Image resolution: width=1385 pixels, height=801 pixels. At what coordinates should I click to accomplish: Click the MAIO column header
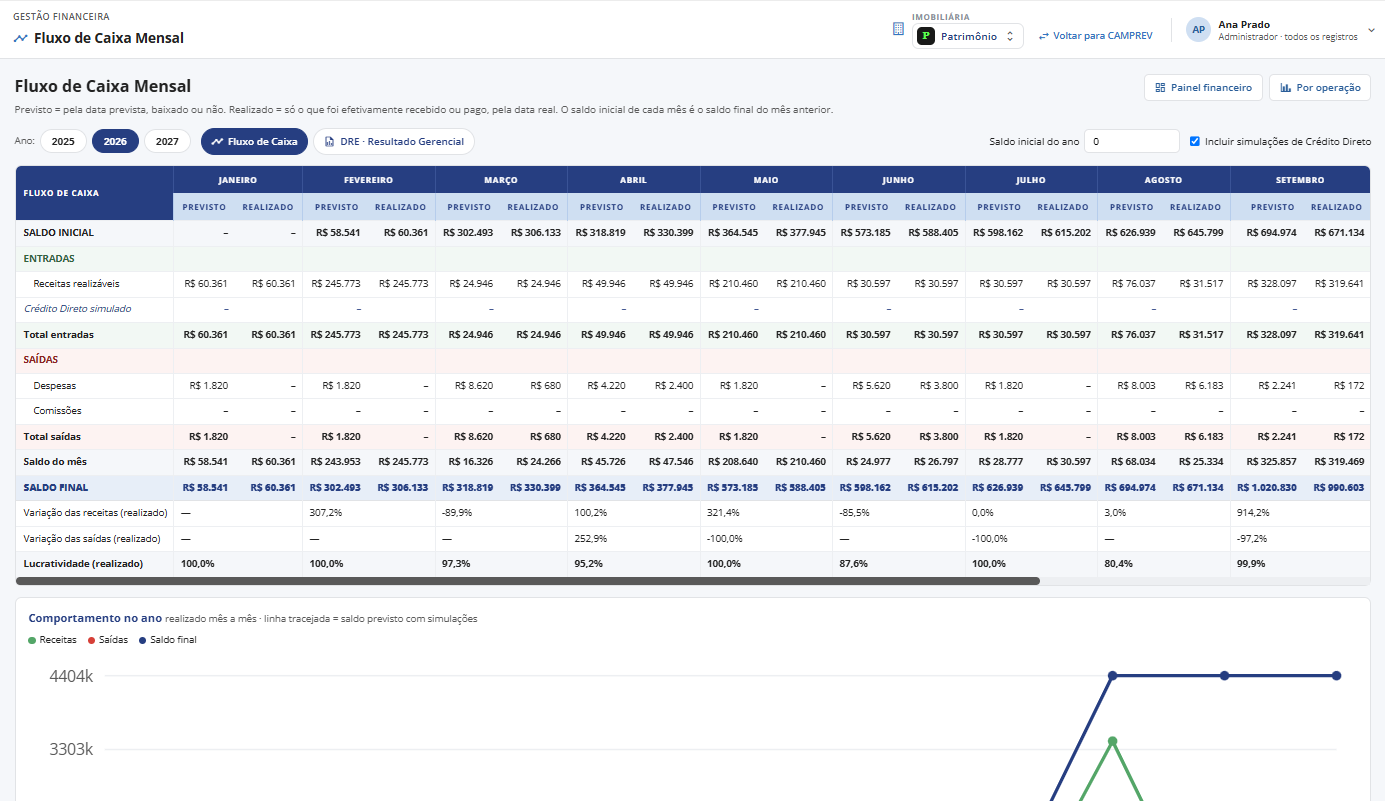[x=766, y=180]
